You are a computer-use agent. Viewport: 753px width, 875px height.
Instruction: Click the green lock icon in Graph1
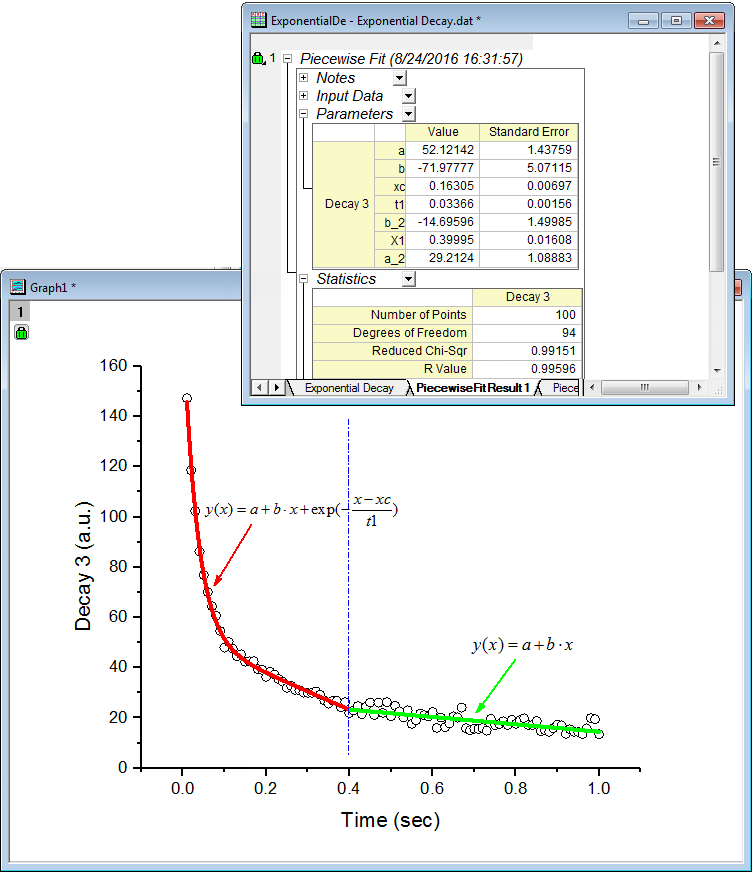(21, 332)
